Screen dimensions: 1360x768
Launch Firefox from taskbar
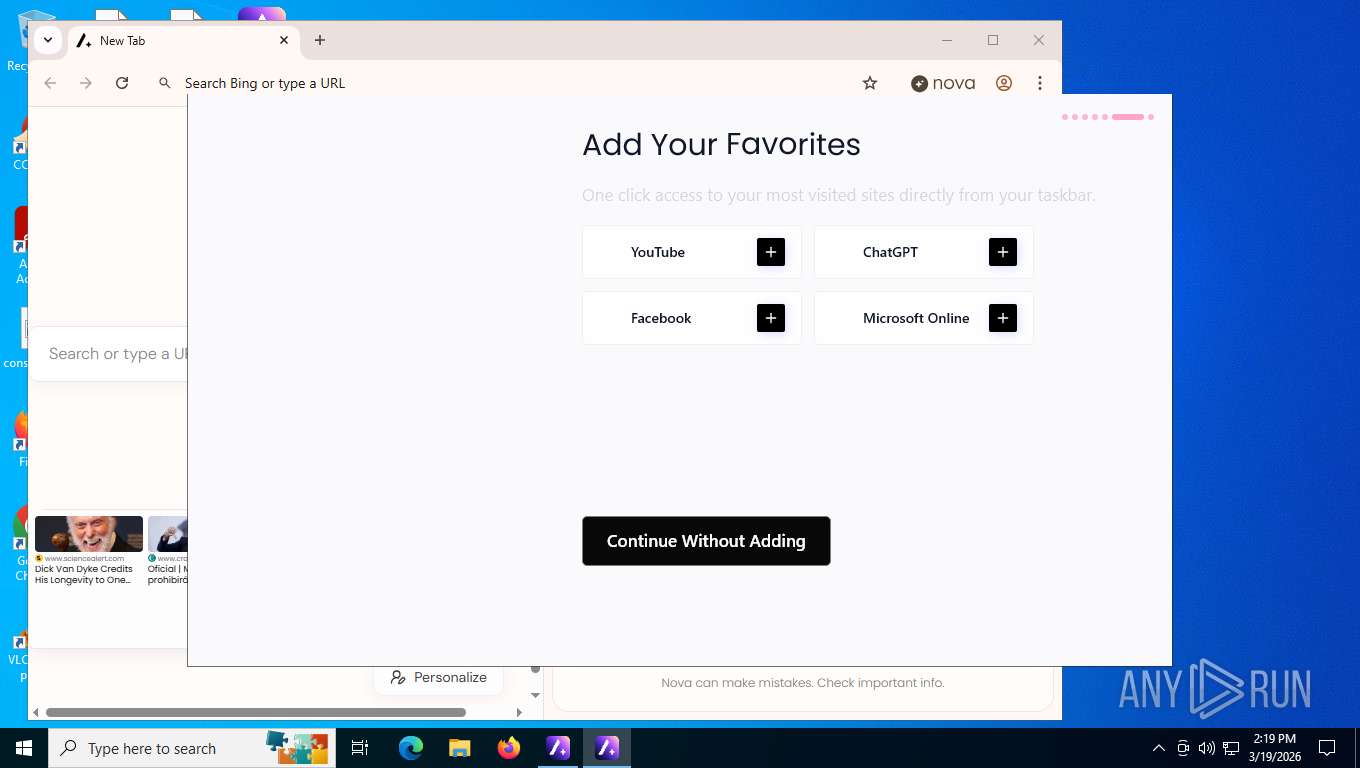(x=509, y=748)
